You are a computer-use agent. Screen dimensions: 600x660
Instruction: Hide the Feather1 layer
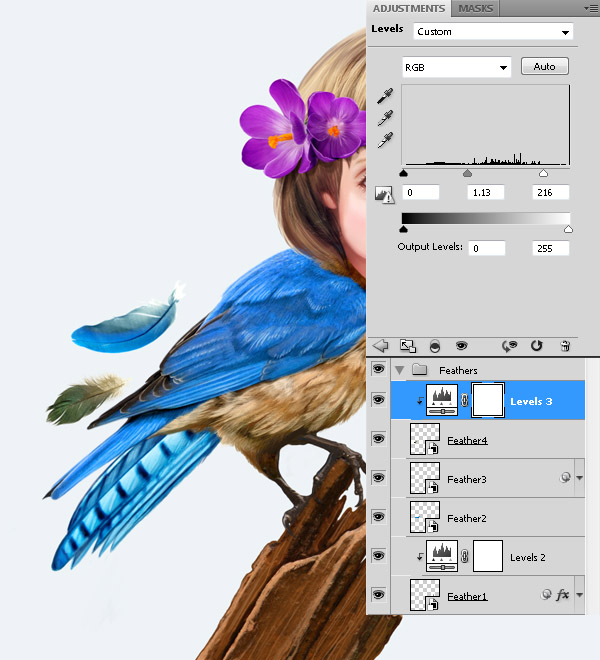click(379, 594)
